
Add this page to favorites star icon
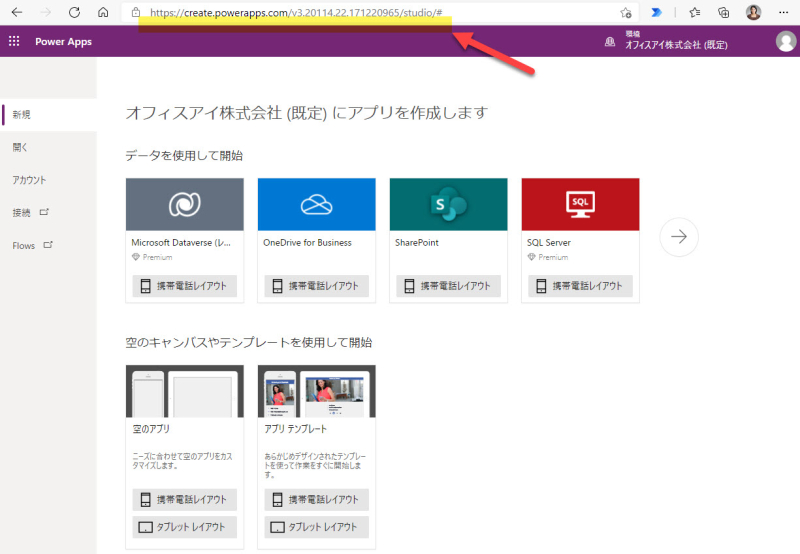tap(626, 13)
